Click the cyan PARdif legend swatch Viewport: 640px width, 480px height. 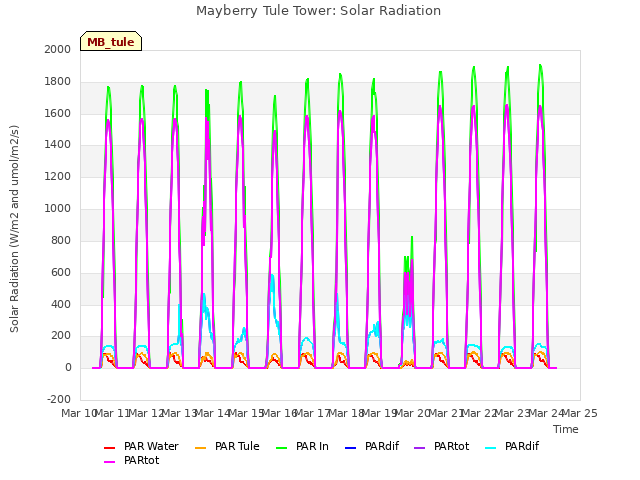click(x=490, y=448)
